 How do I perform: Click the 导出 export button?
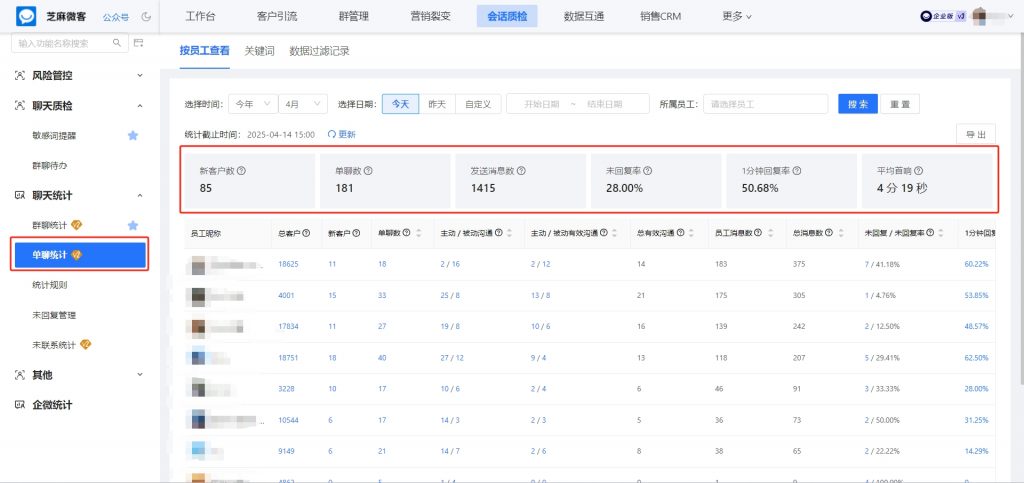pyautogui.click(x=975, y=135)
